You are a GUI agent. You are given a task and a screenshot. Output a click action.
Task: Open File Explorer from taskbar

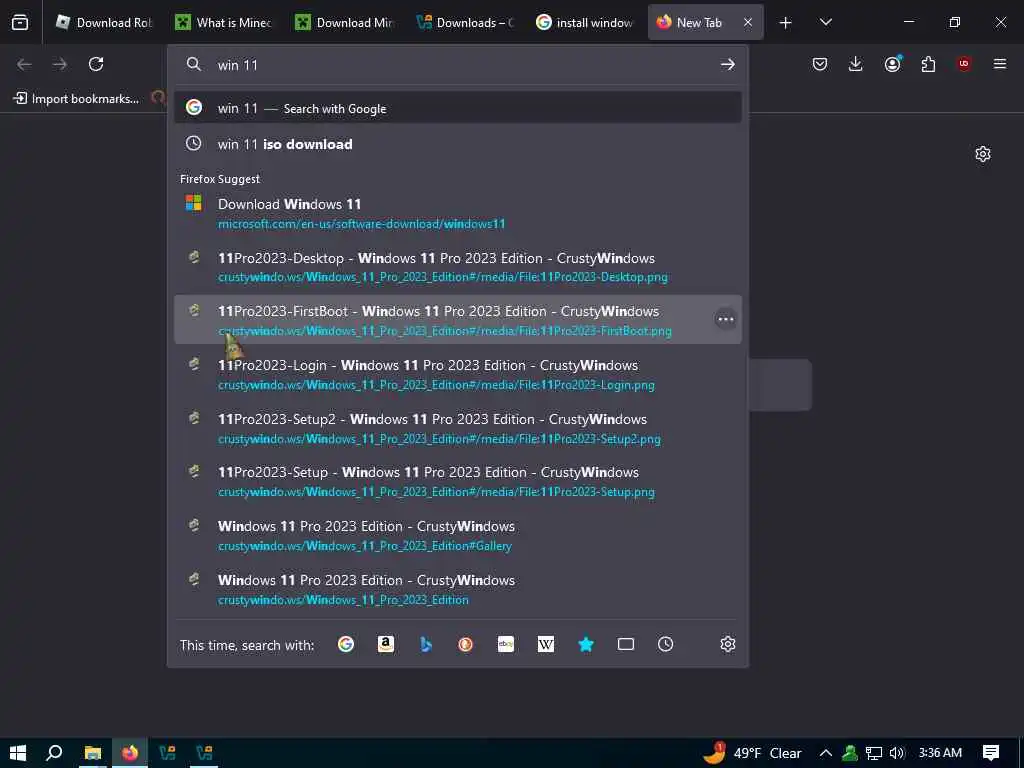point(93,753)
